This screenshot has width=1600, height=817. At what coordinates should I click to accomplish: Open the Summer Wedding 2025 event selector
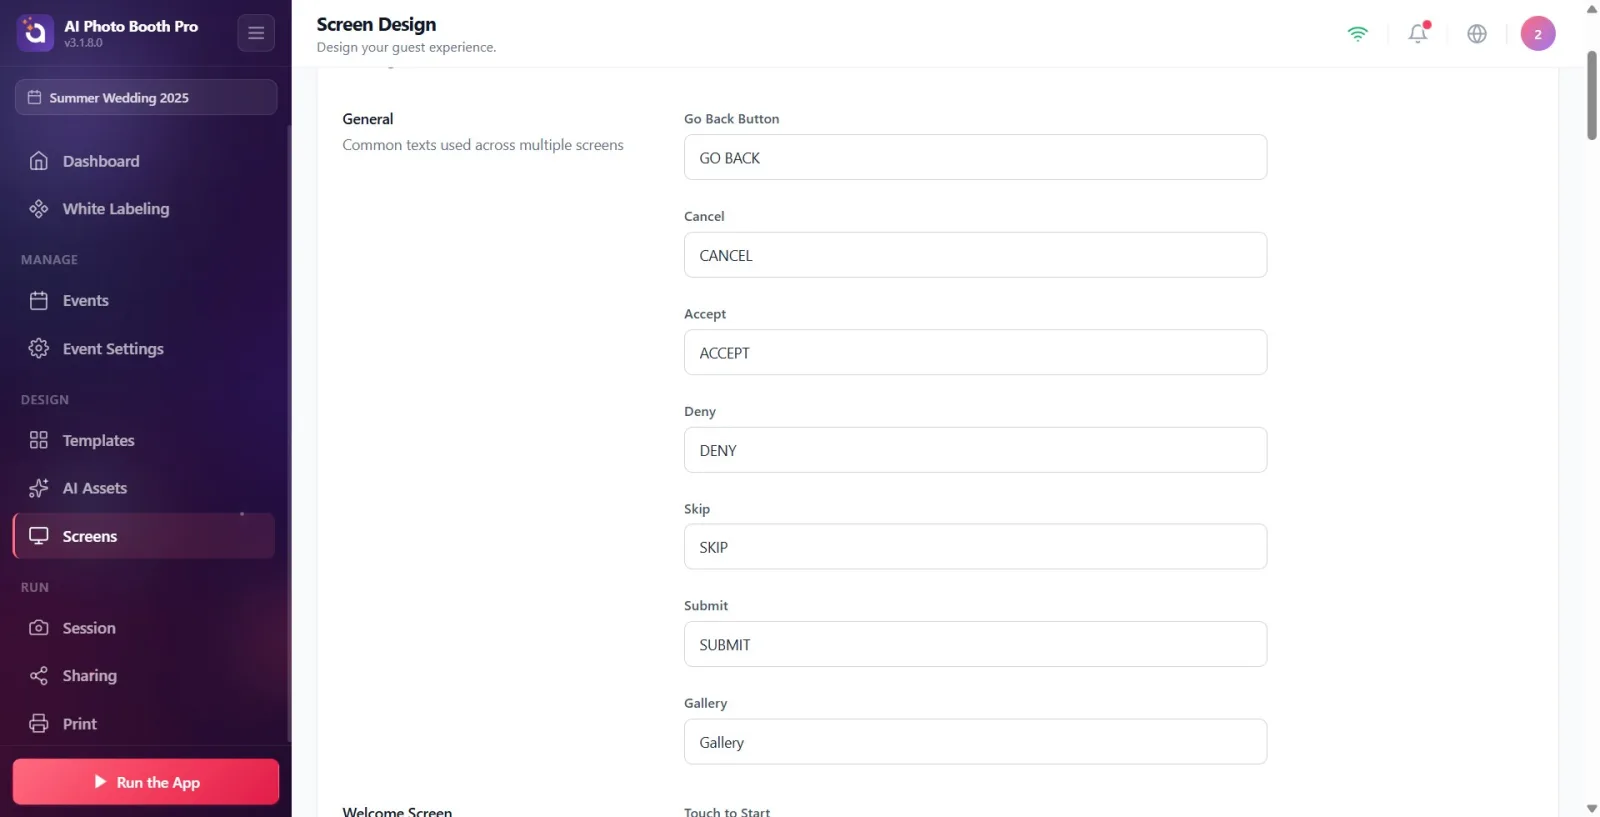coord(146,97)
